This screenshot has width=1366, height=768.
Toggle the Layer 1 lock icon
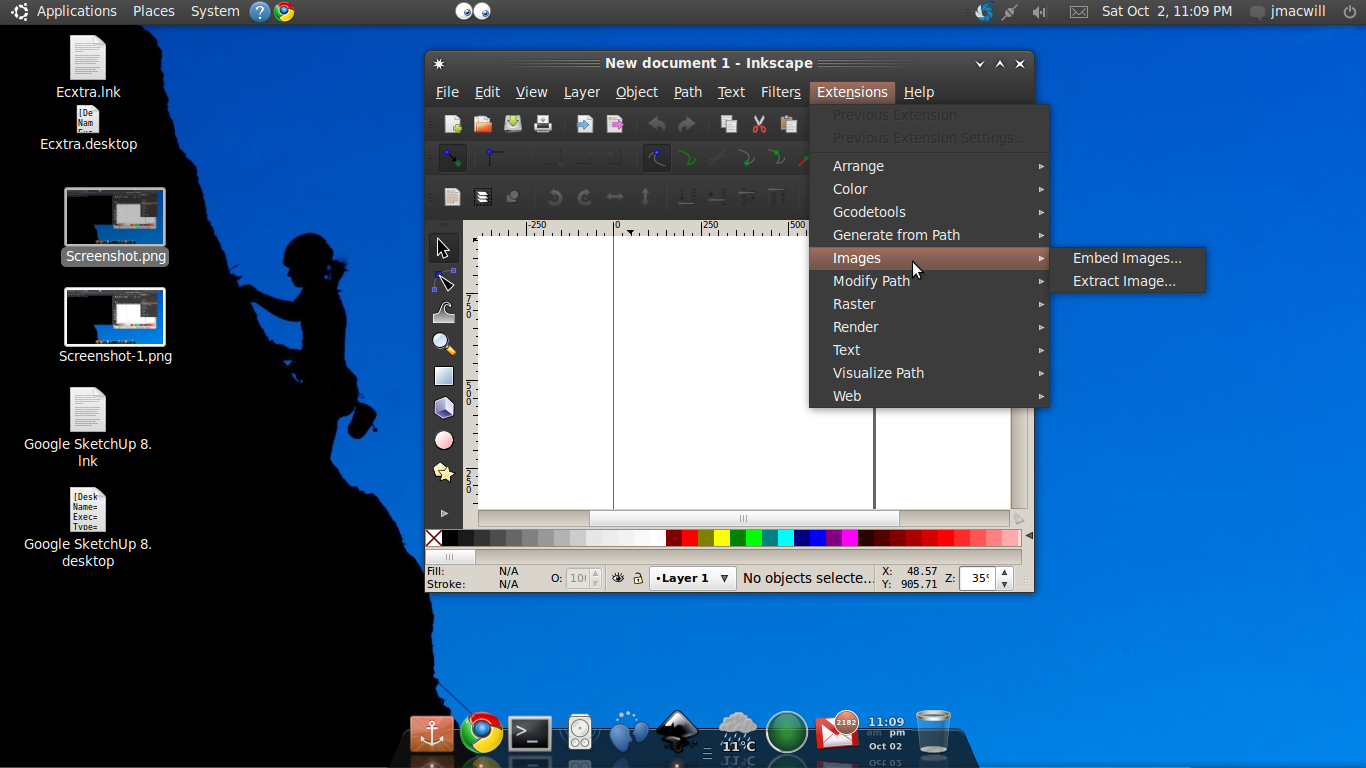point(638,578)
